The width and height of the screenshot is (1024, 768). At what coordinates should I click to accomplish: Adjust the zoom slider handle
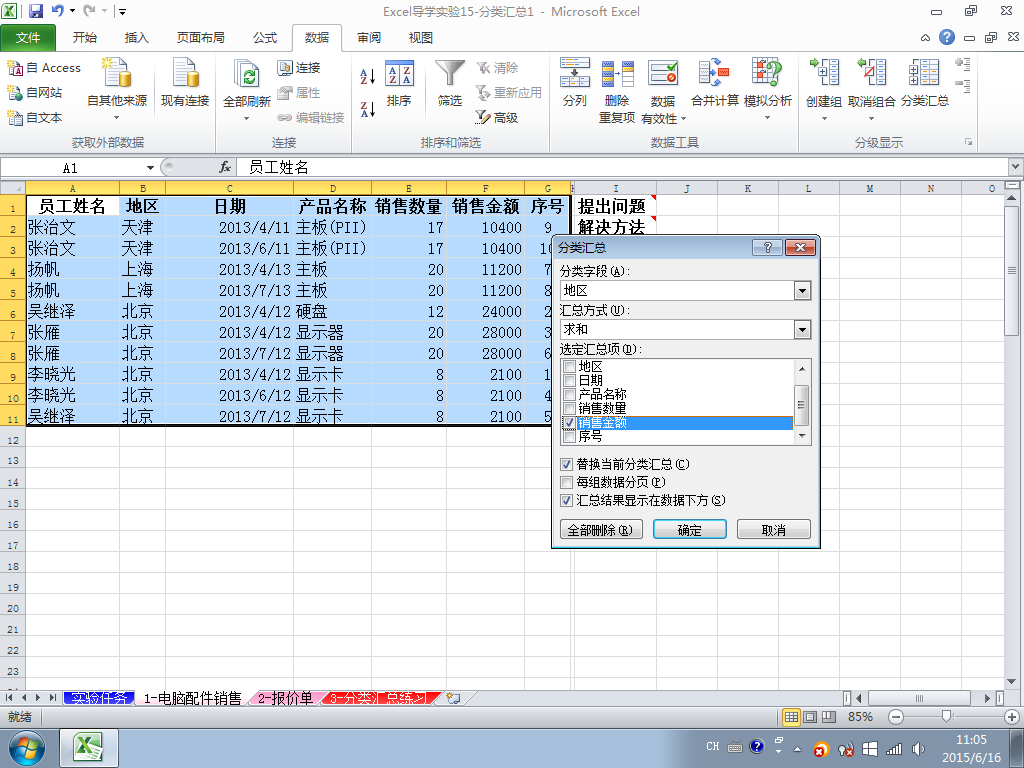946,717
